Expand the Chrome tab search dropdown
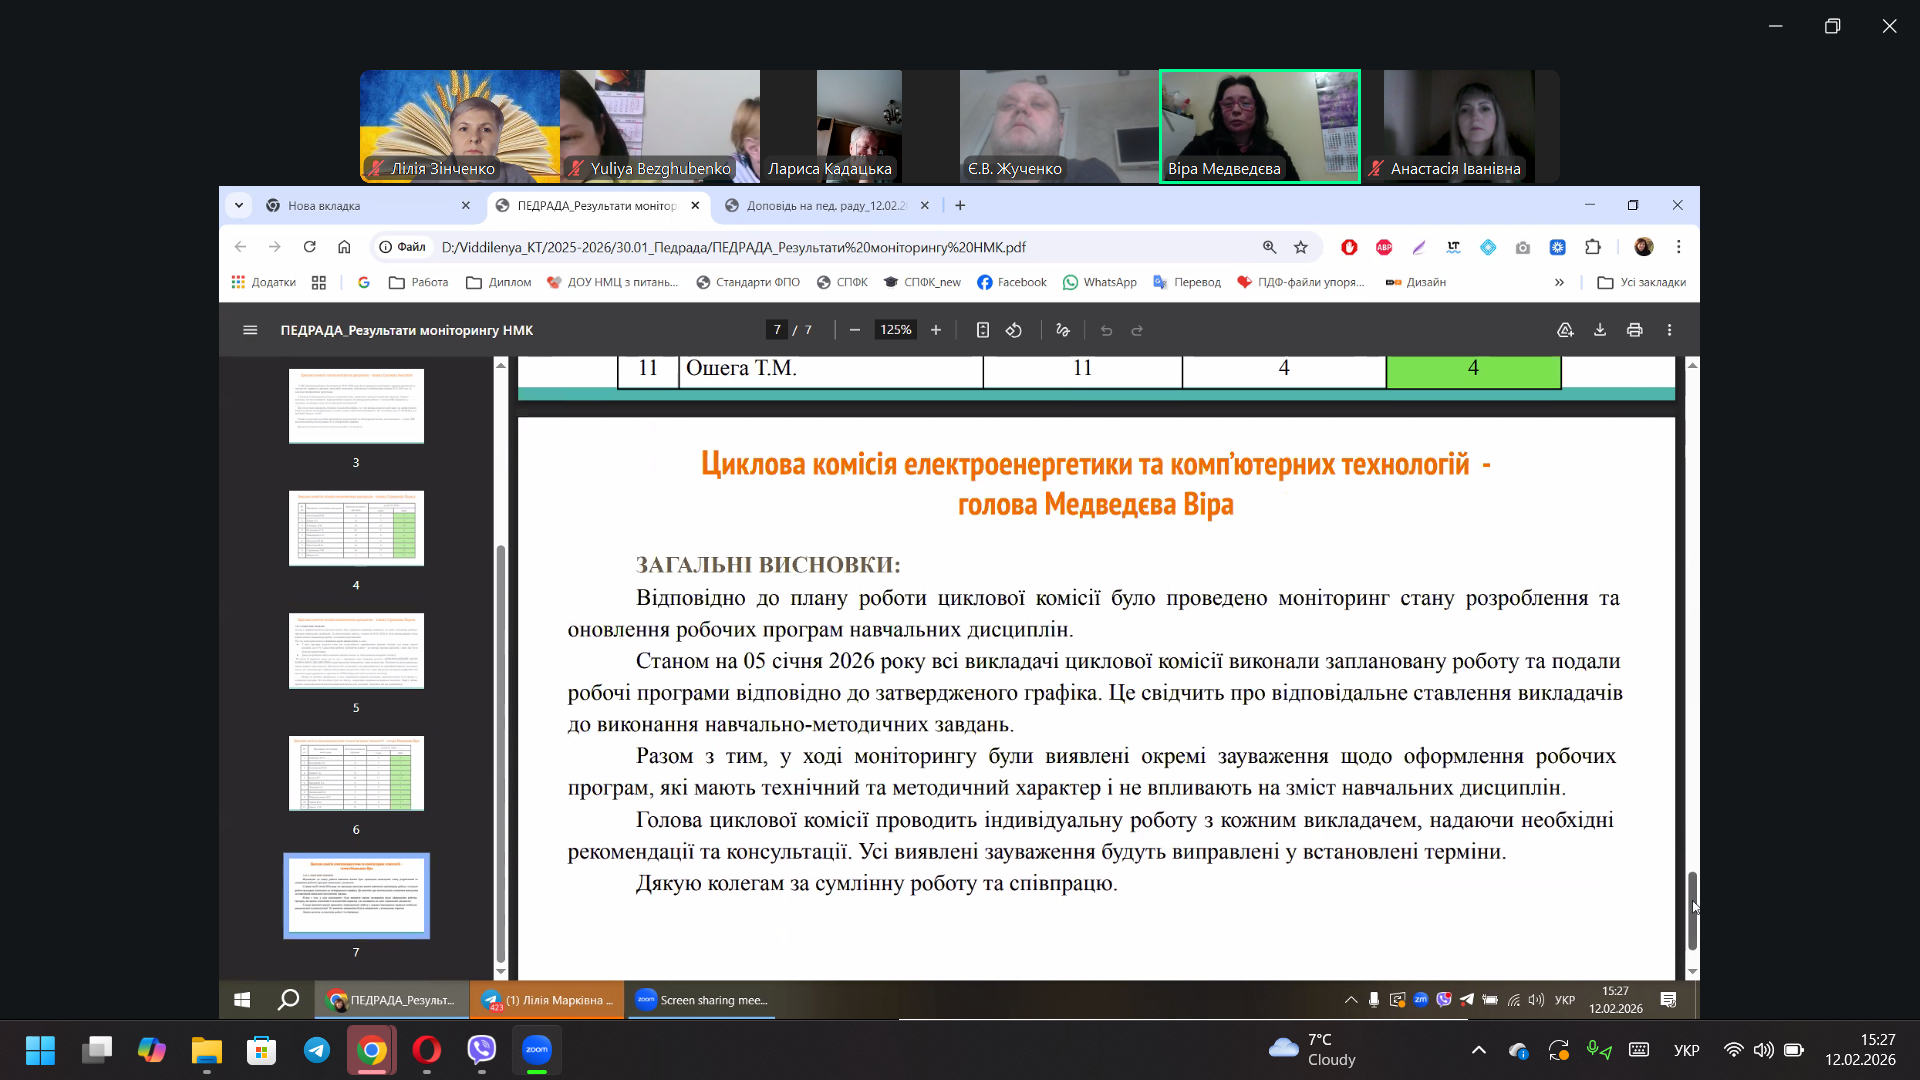The width and height of the screenshot is (1920, 1080). pyautogui.click(x=239, y=205)
